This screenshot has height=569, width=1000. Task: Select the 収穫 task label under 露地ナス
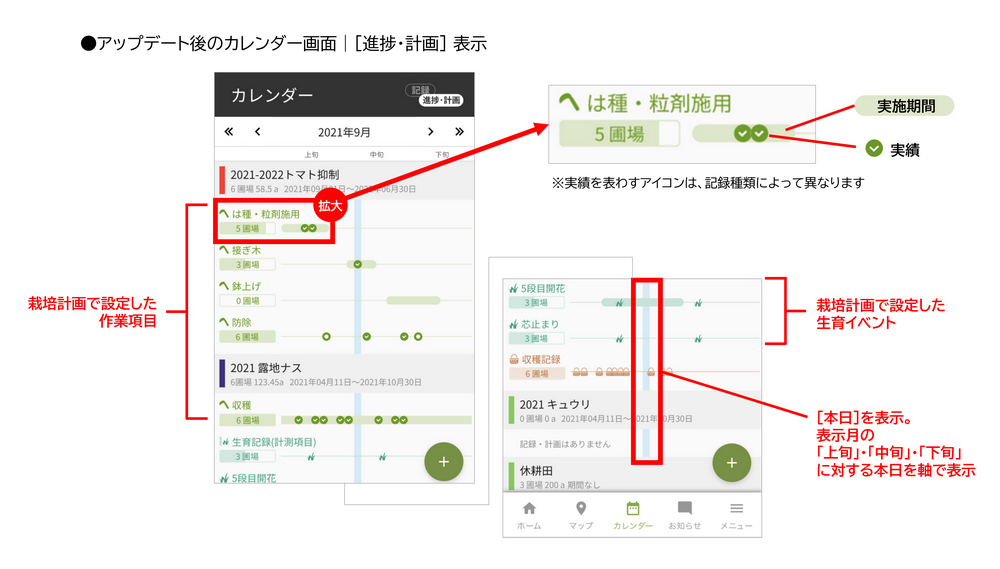click(242, 405)
